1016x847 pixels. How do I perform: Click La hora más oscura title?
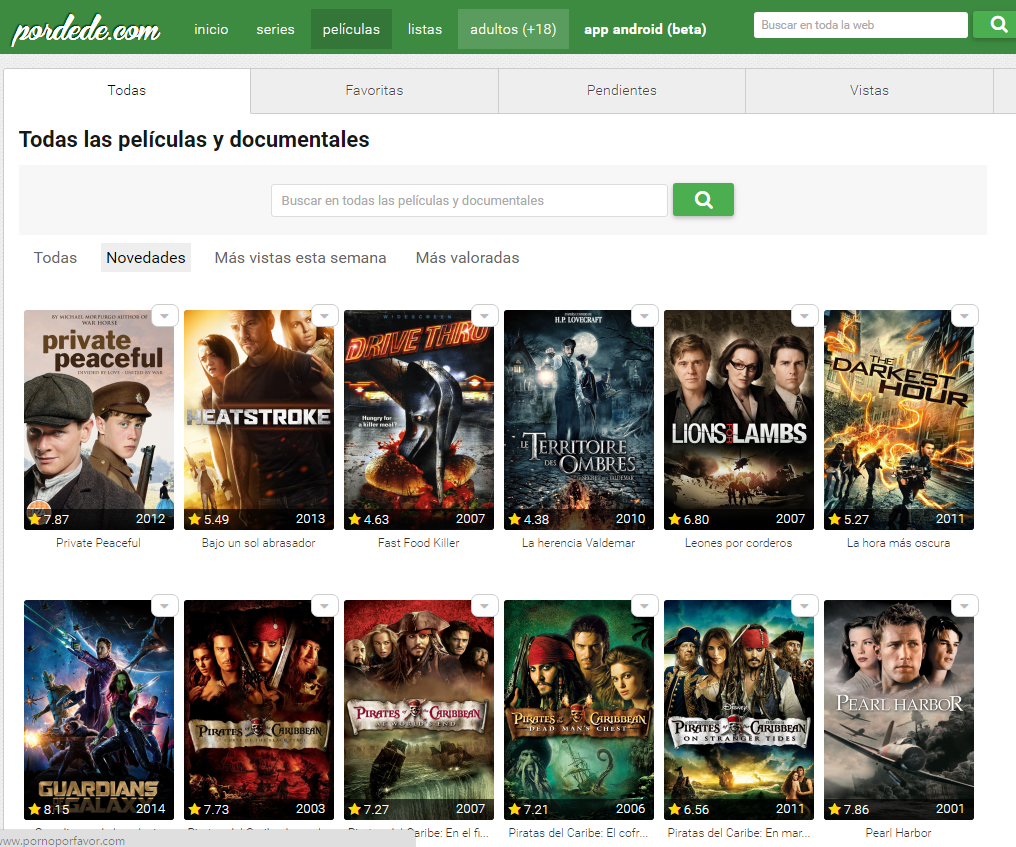(899, 543)
